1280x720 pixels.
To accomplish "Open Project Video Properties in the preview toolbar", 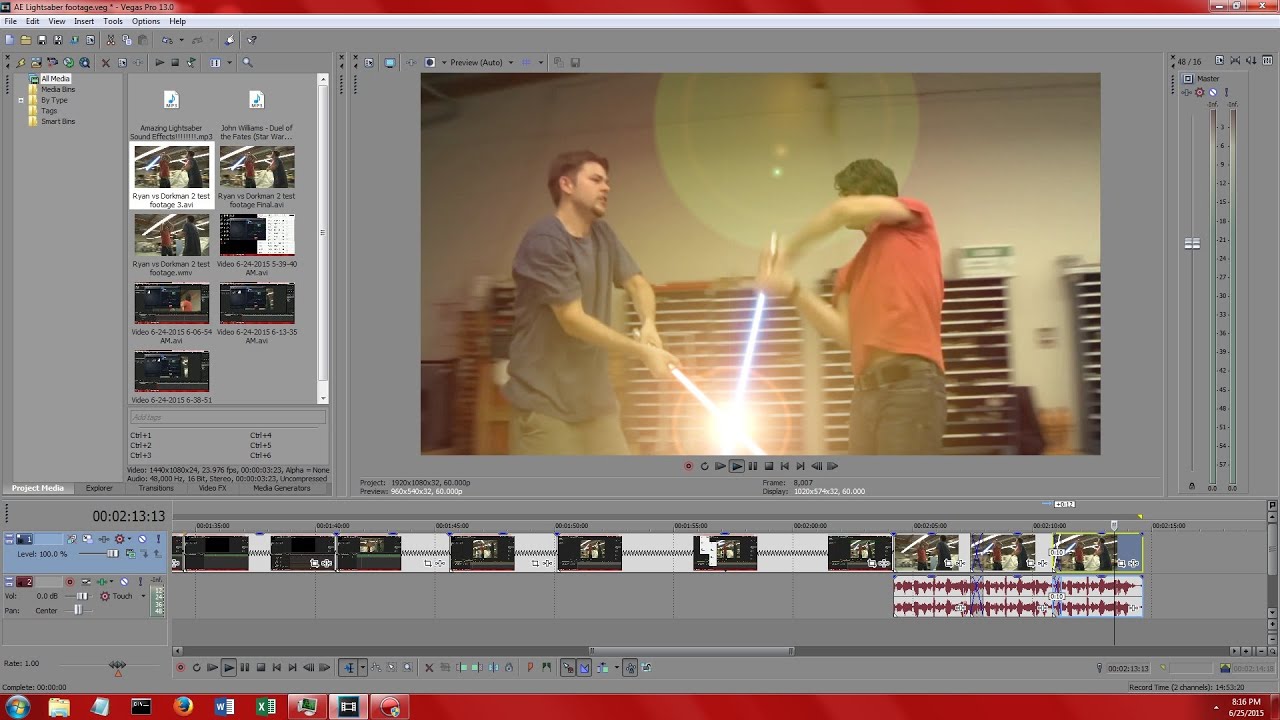I will [369, 62].
